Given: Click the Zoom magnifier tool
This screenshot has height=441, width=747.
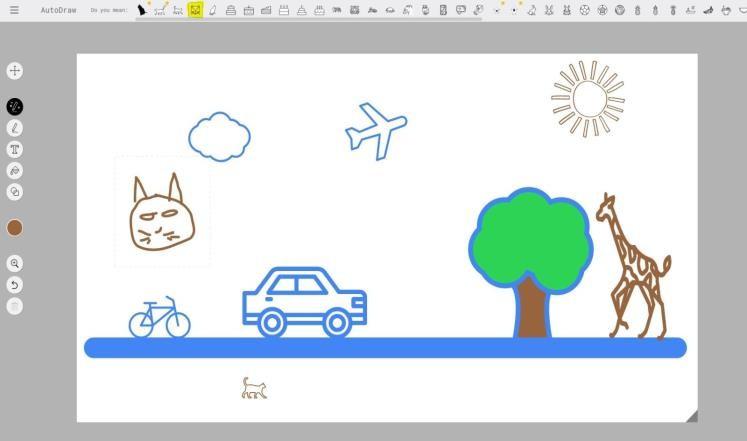Looking at the screenshot, I should pyautogui.click(x=15, y=264).
